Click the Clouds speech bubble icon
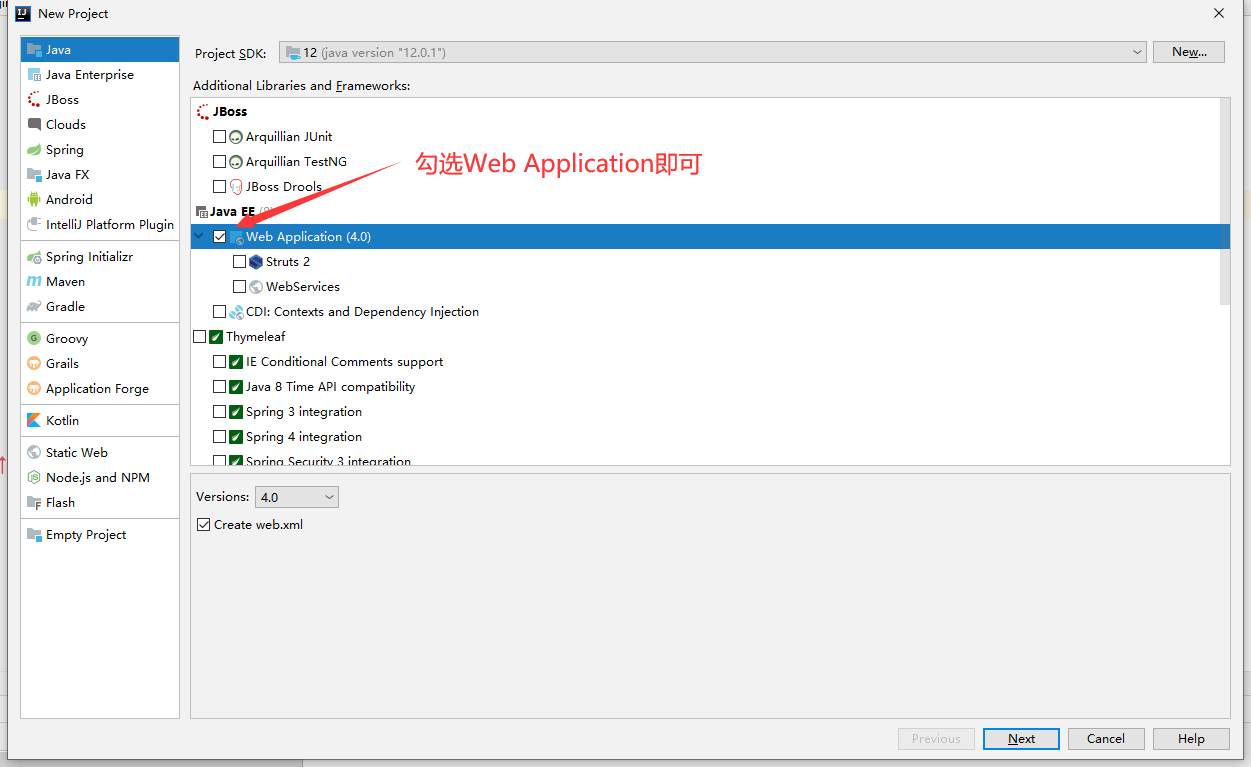The image size is (1251, 767). point(34,124)
